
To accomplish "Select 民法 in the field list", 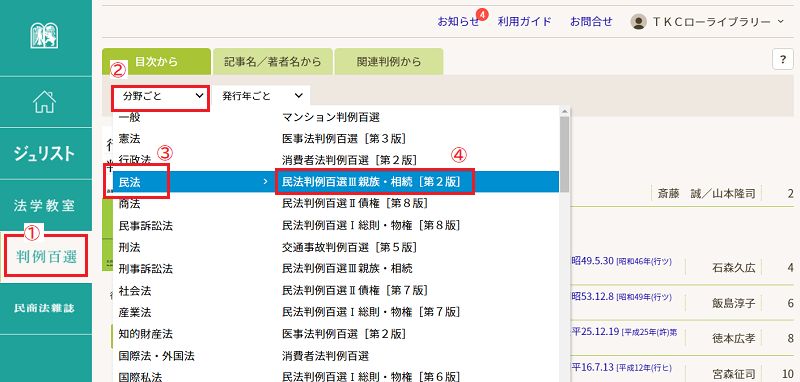I will 129,182.
